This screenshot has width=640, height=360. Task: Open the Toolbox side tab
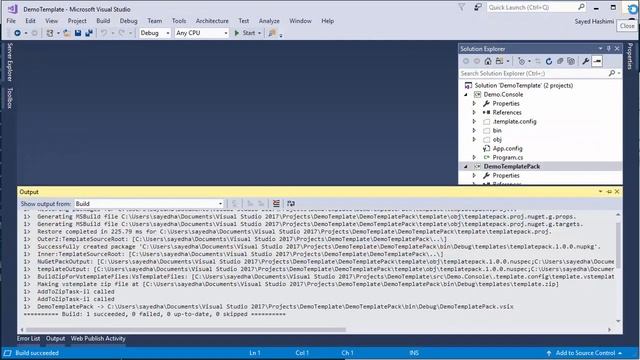click(x=10, y=98)
